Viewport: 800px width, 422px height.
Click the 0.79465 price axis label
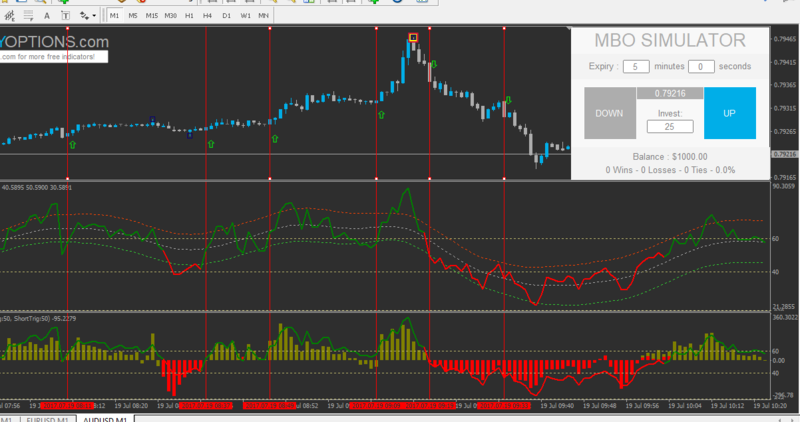point(785,39)
